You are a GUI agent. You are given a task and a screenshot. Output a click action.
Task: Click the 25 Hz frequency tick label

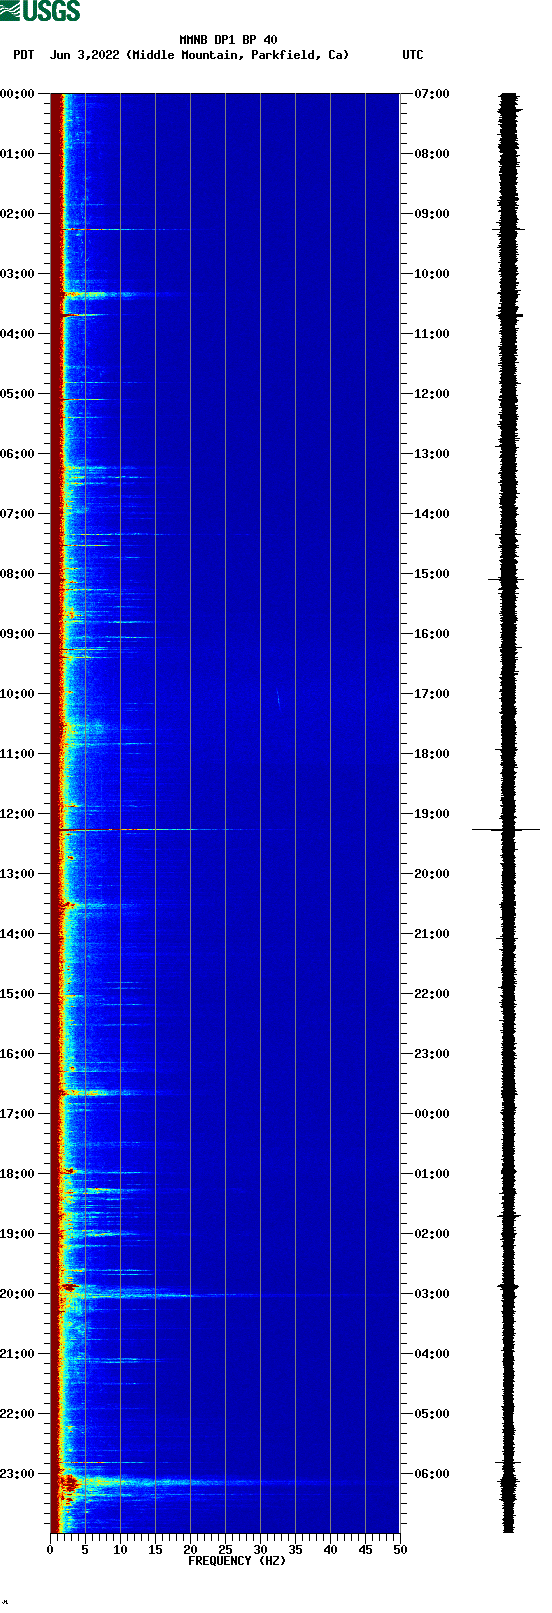[225, 1550]
